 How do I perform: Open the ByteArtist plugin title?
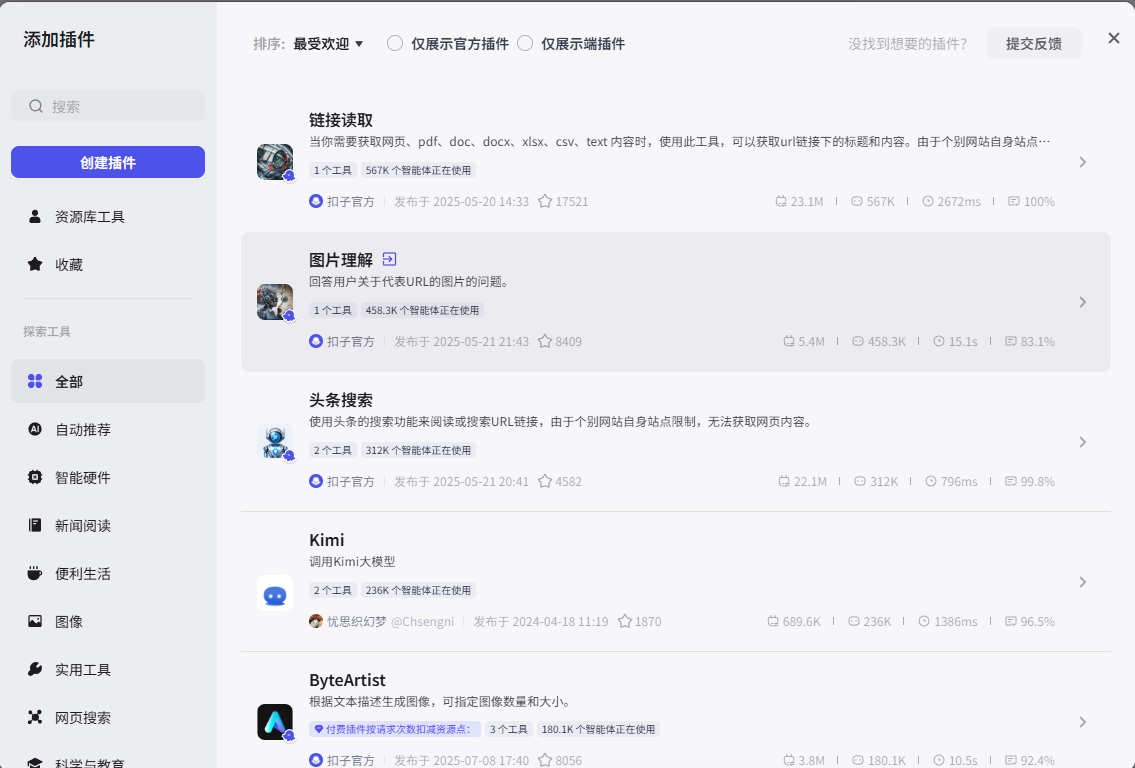point(347,680)
